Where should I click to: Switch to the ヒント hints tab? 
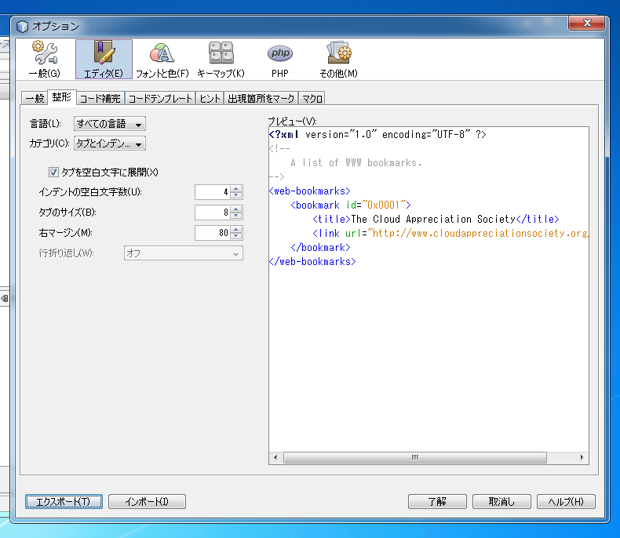210,98
